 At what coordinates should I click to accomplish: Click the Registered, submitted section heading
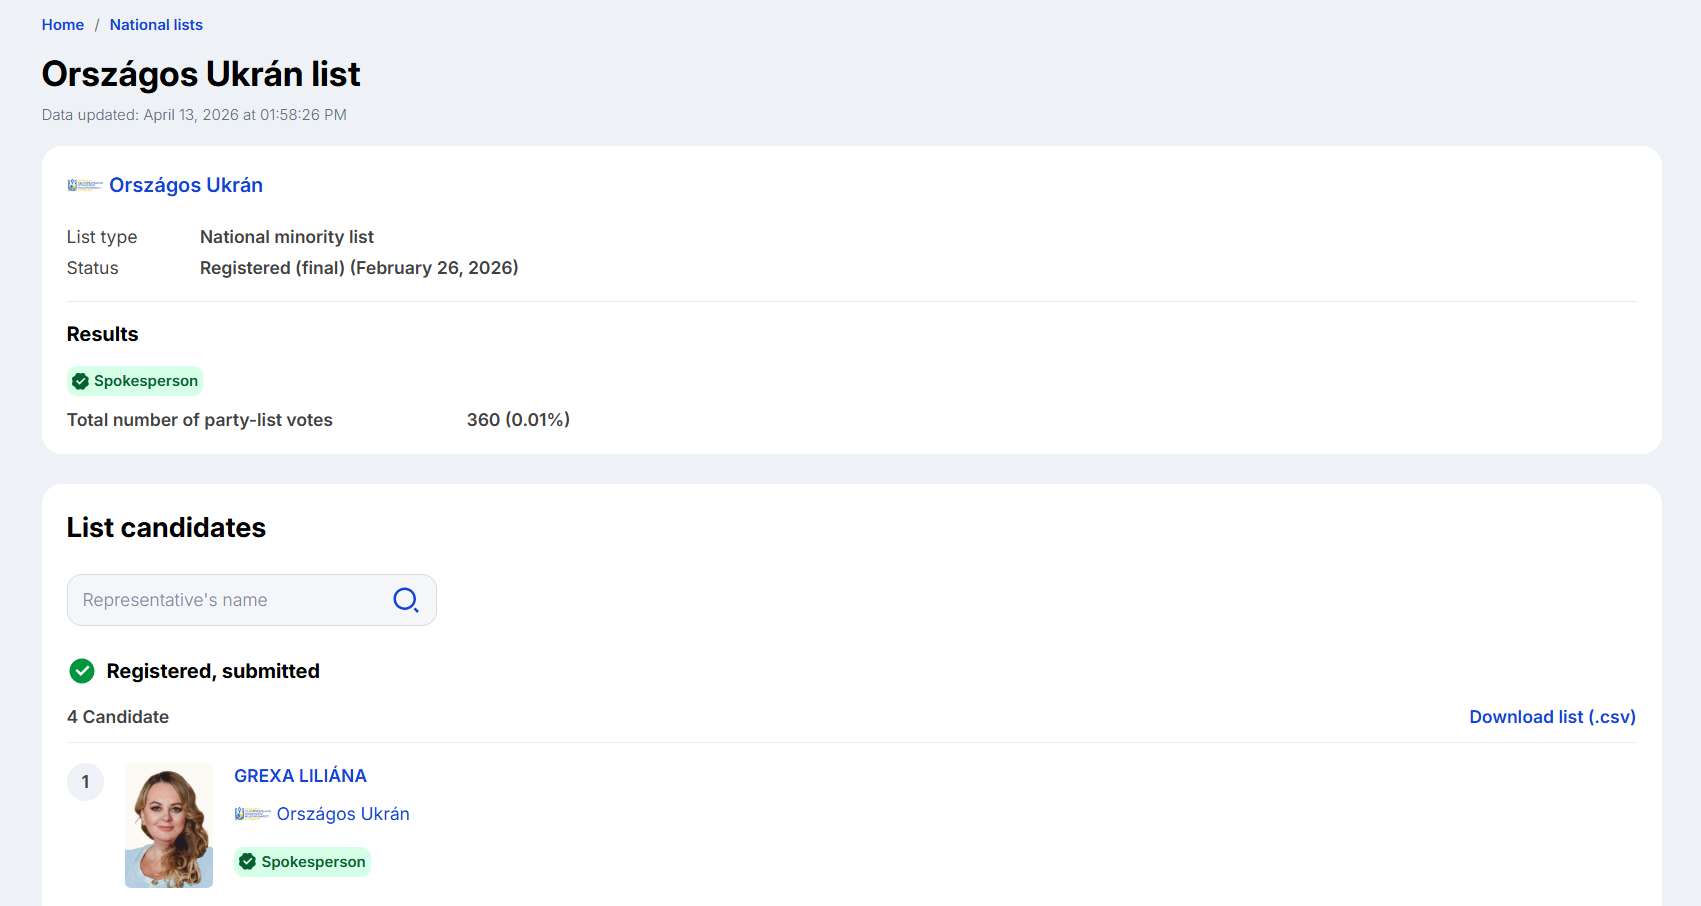coord(213,671)
